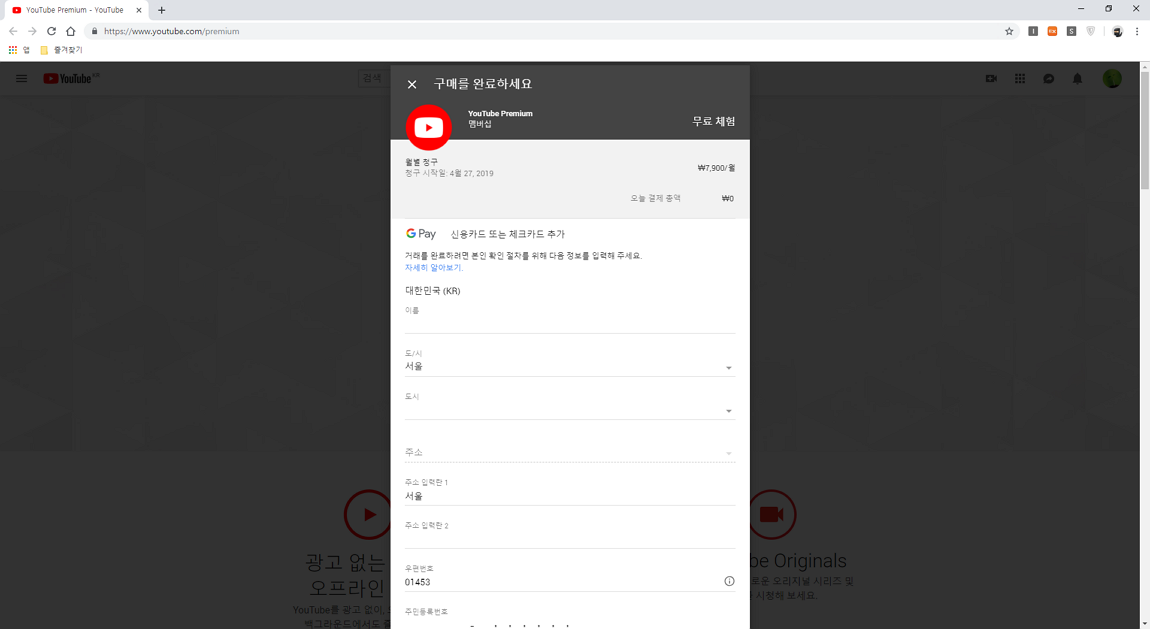Click the Google Pay logo
The height and width of the screenshot is (629, 1150).
(x=421, y=234)
